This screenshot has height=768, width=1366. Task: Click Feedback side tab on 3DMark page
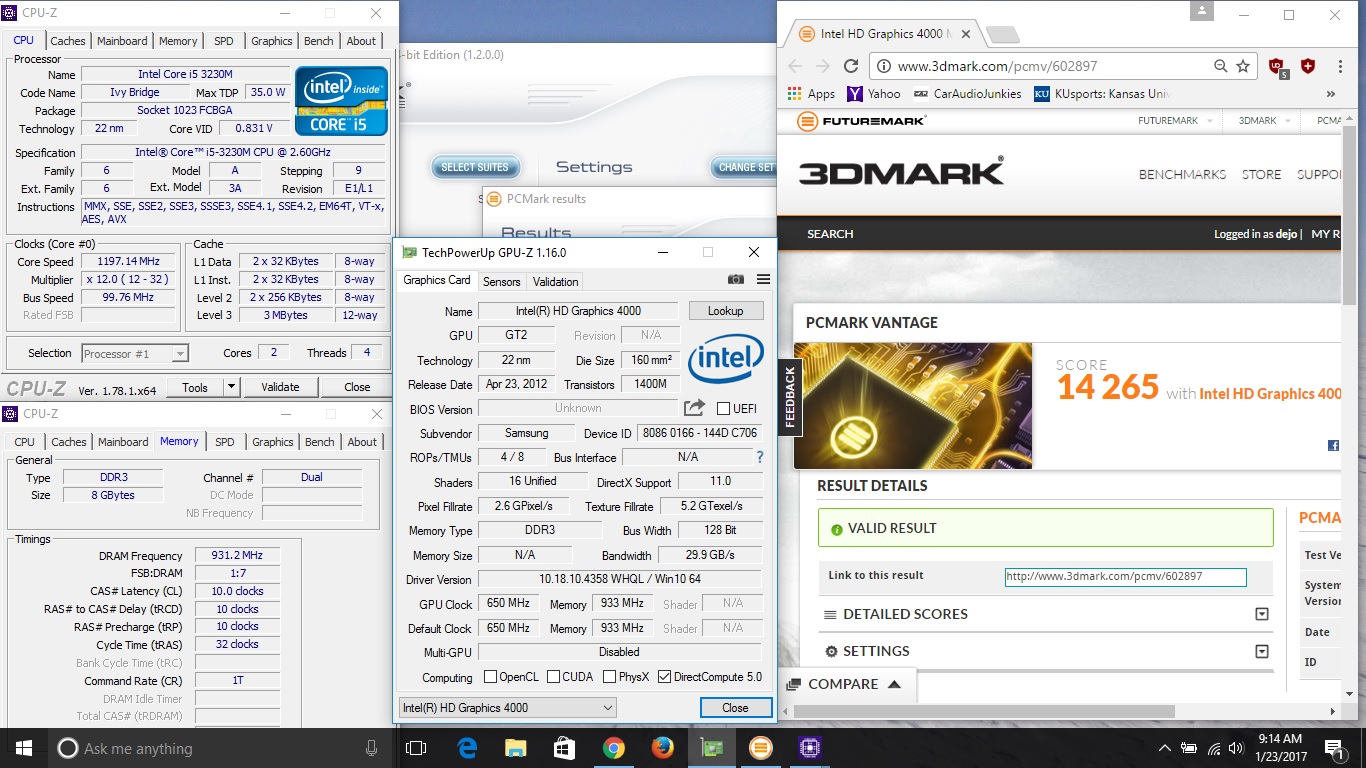(x=789, y=398)
